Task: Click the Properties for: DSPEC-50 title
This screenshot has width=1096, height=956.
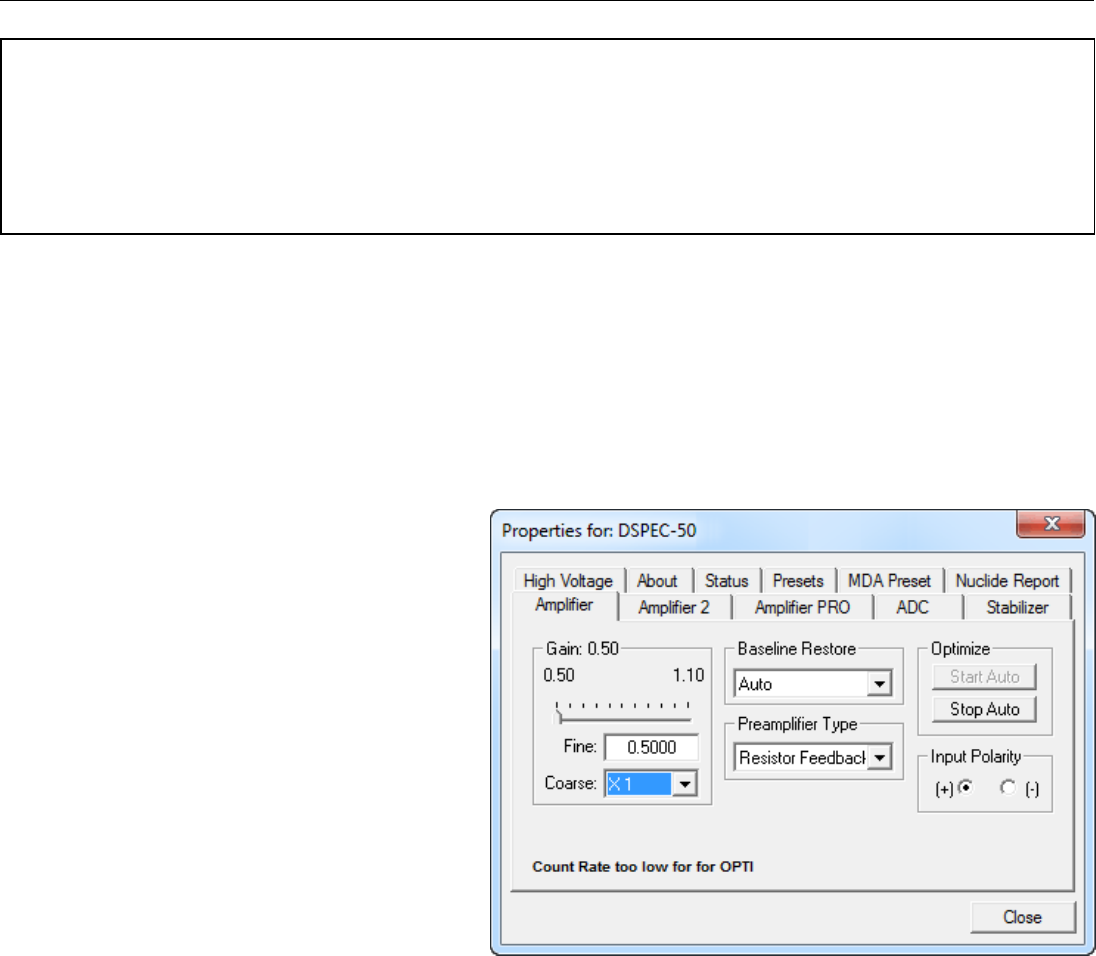Action: pyautogui.click(x=599, y=530)
